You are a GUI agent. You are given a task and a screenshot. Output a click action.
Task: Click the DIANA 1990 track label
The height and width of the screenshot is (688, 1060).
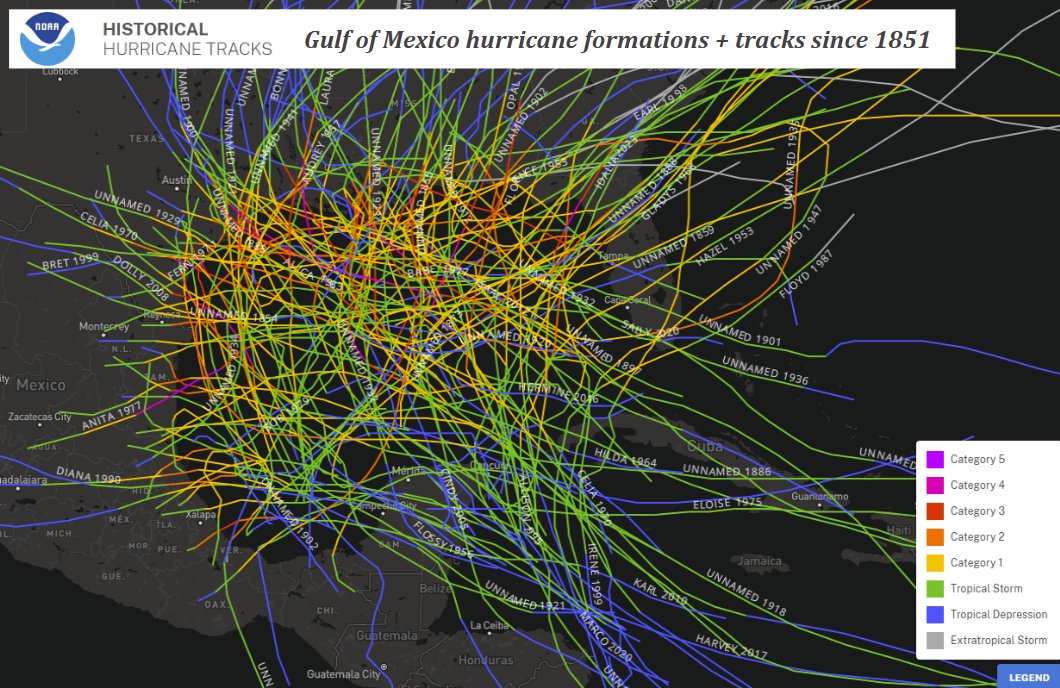click(x=88, y=475)
